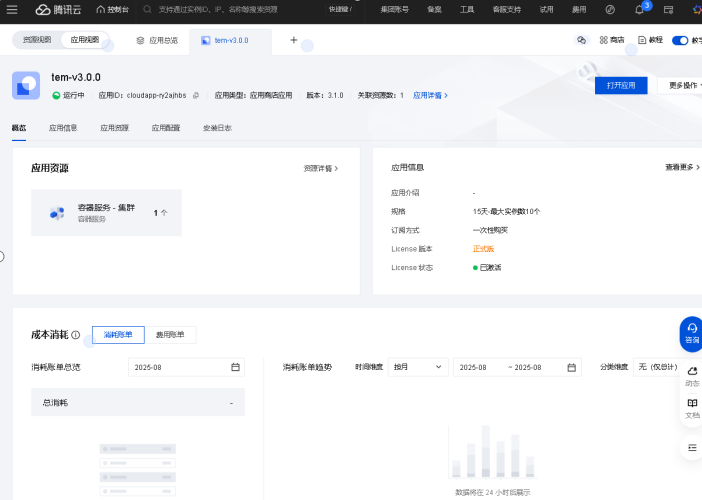
Task: Click the 打开应用 button
Action: click(x=621, y=85)
